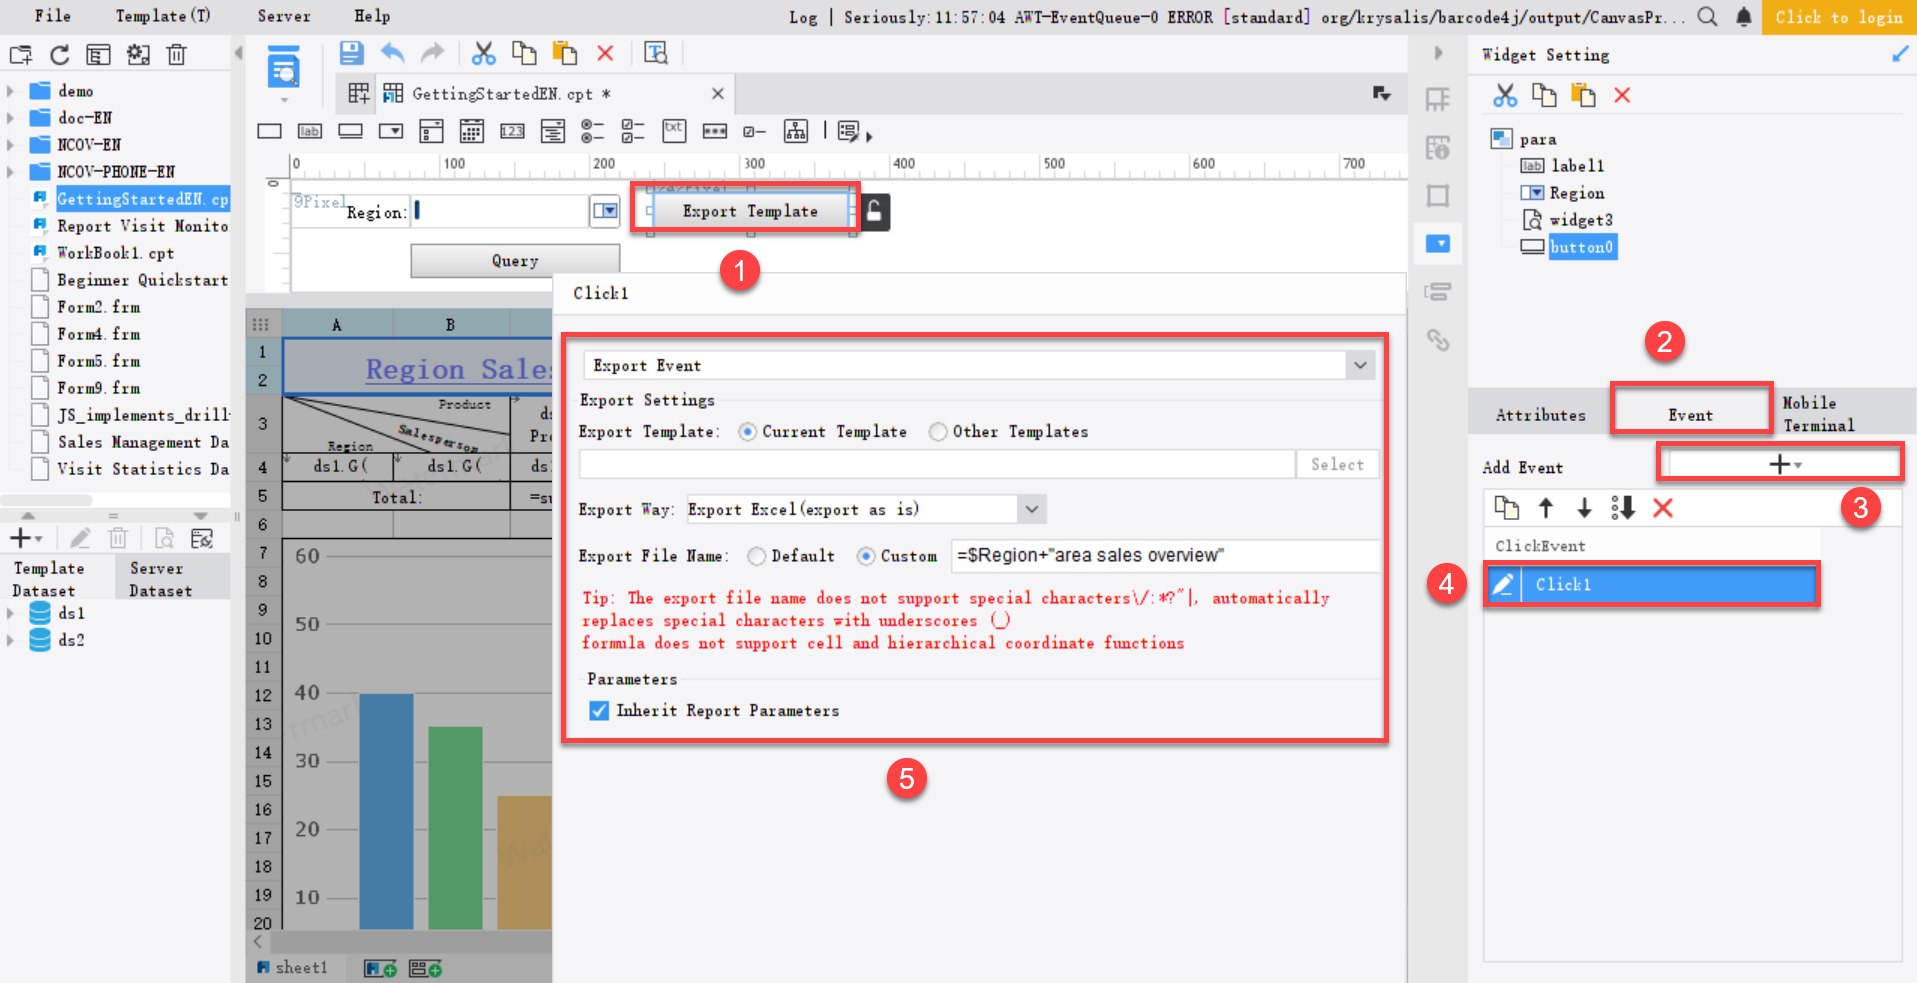Select the sheet1 tab
Screen dimensions: 1917x983
click(292, 968)
